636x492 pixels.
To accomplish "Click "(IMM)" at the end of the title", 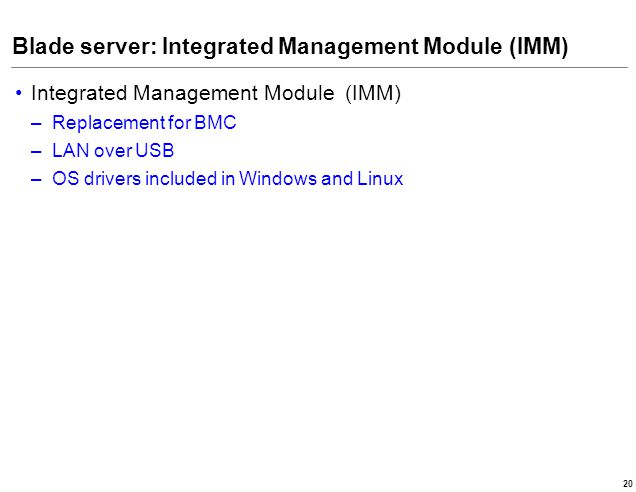I will point(539,46).
